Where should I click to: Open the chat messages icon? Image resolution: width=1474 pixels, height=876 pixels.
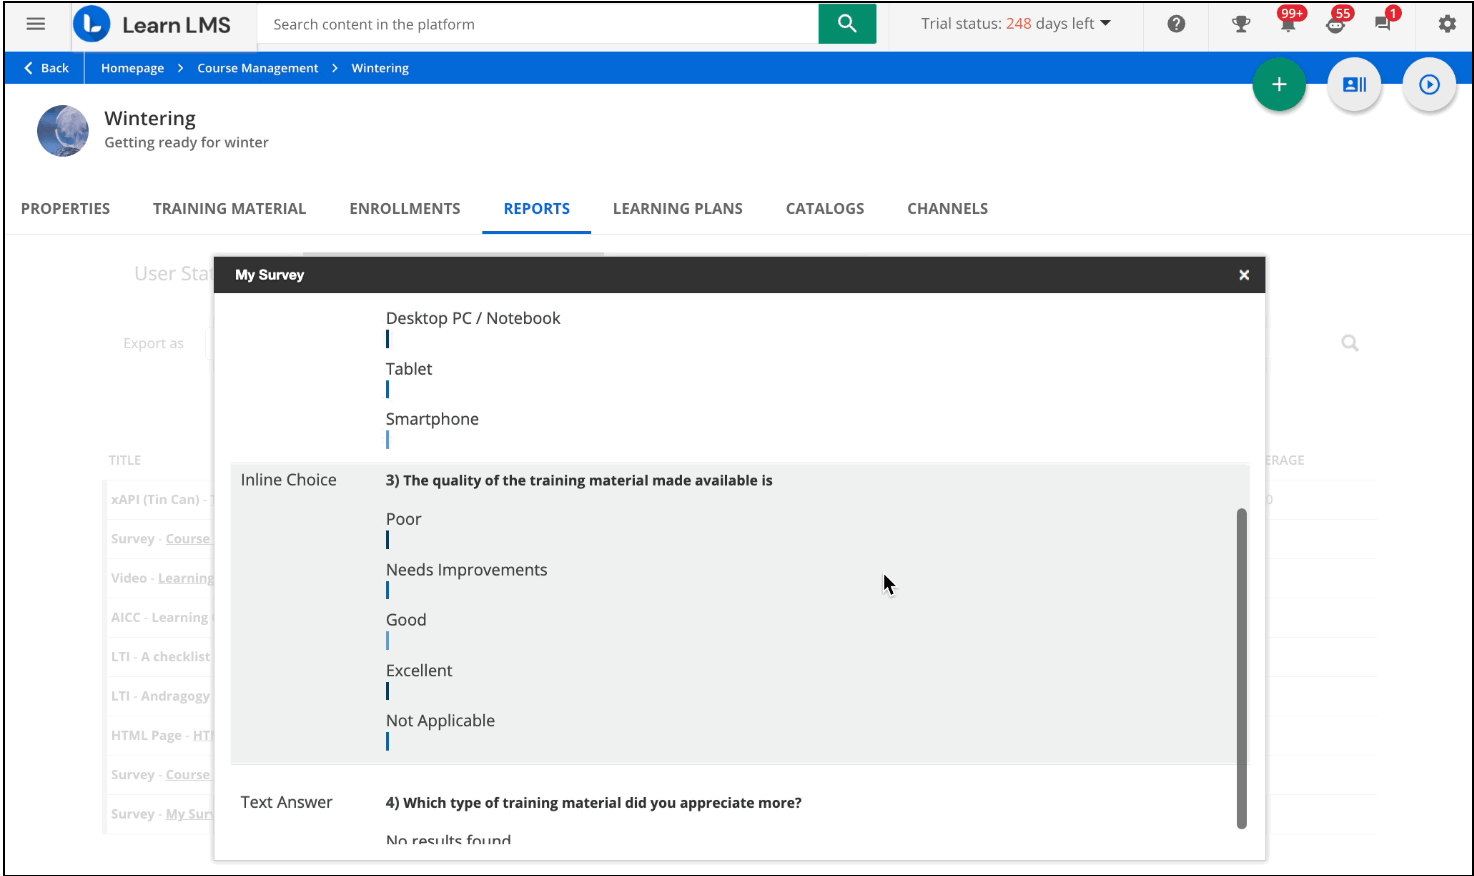pos(1383,24)
